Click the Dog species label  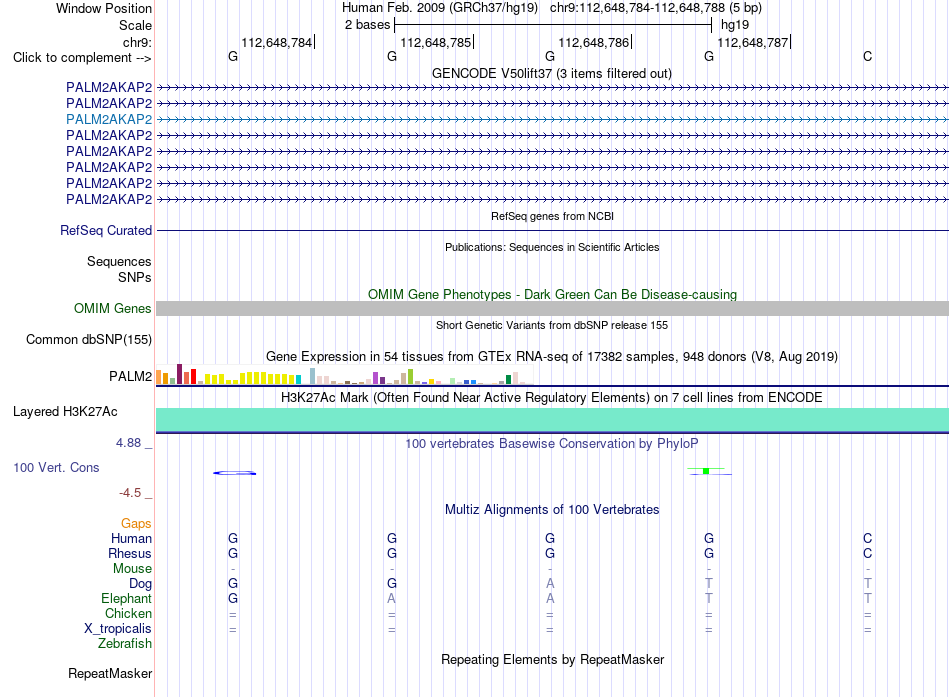click(141, 584)
